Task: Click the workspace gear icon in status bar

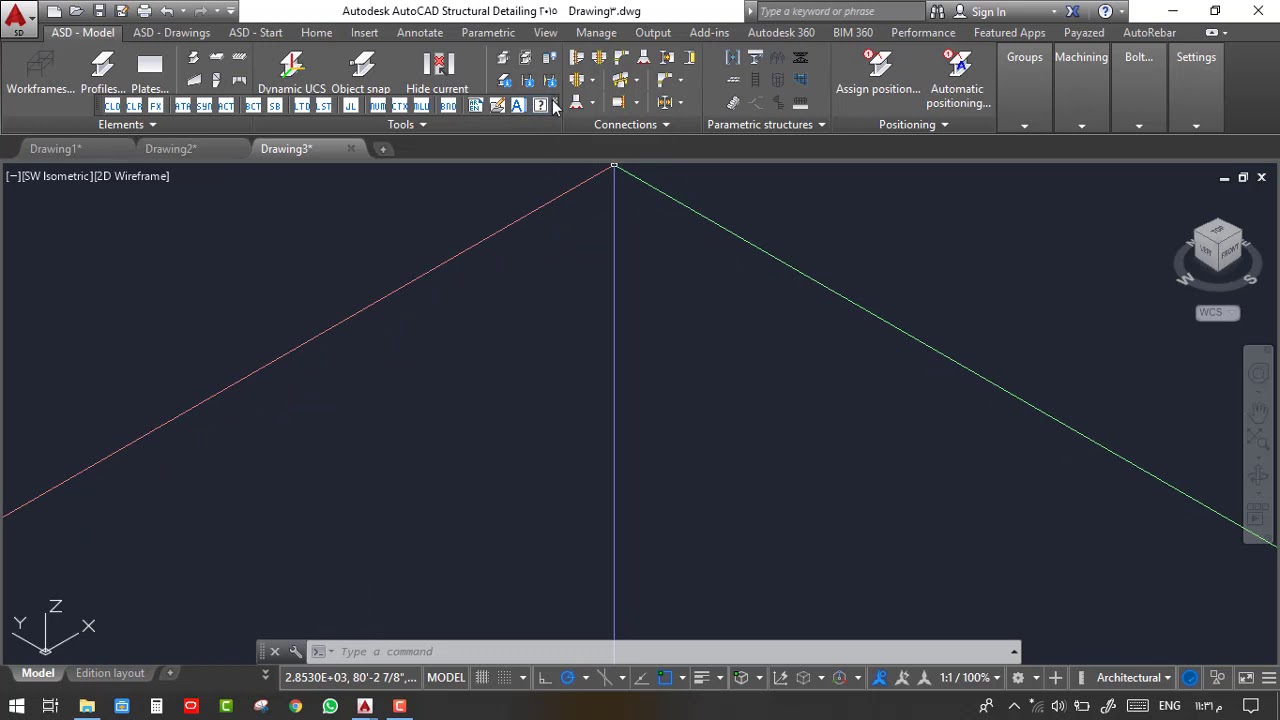Action: [1018, 678]
